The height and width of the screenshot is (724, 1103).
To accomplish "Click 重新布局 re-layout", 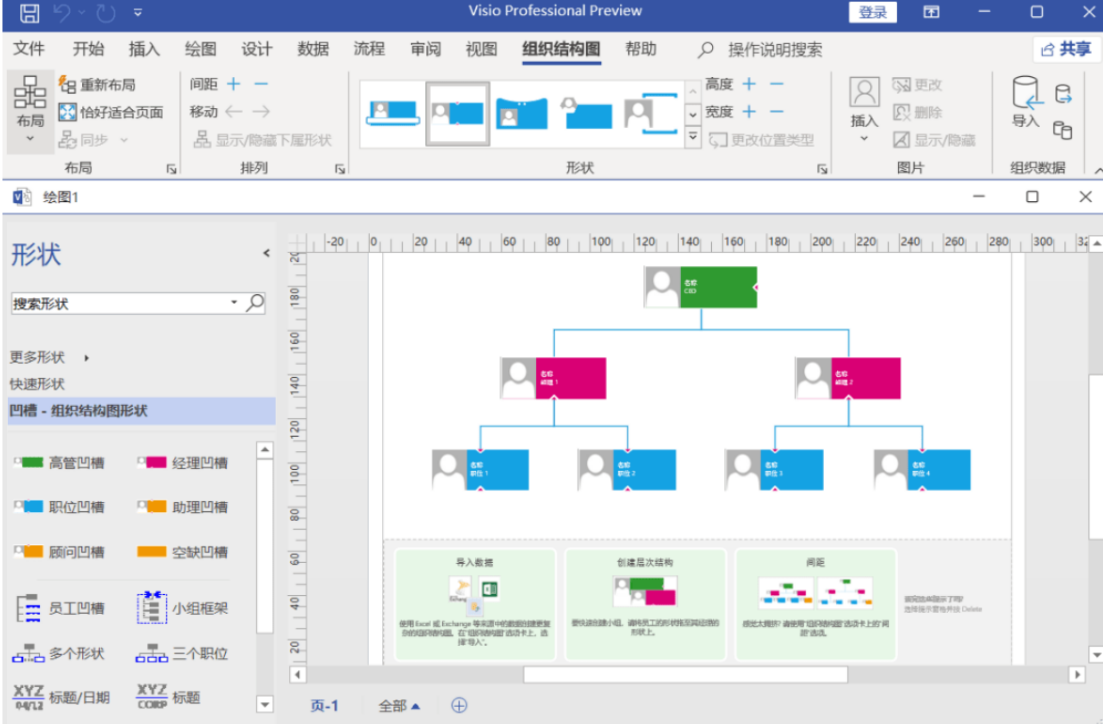I will [x=97, y=84].
